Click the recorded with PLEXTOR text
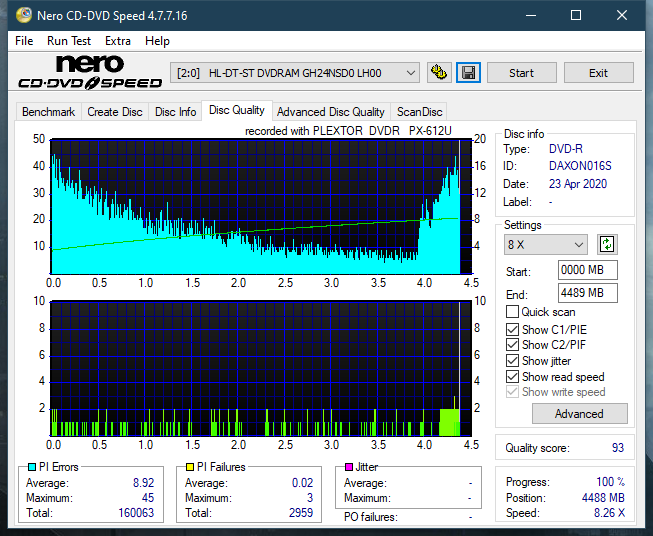This screenshot has height=536, width=653. coord(348,131)
